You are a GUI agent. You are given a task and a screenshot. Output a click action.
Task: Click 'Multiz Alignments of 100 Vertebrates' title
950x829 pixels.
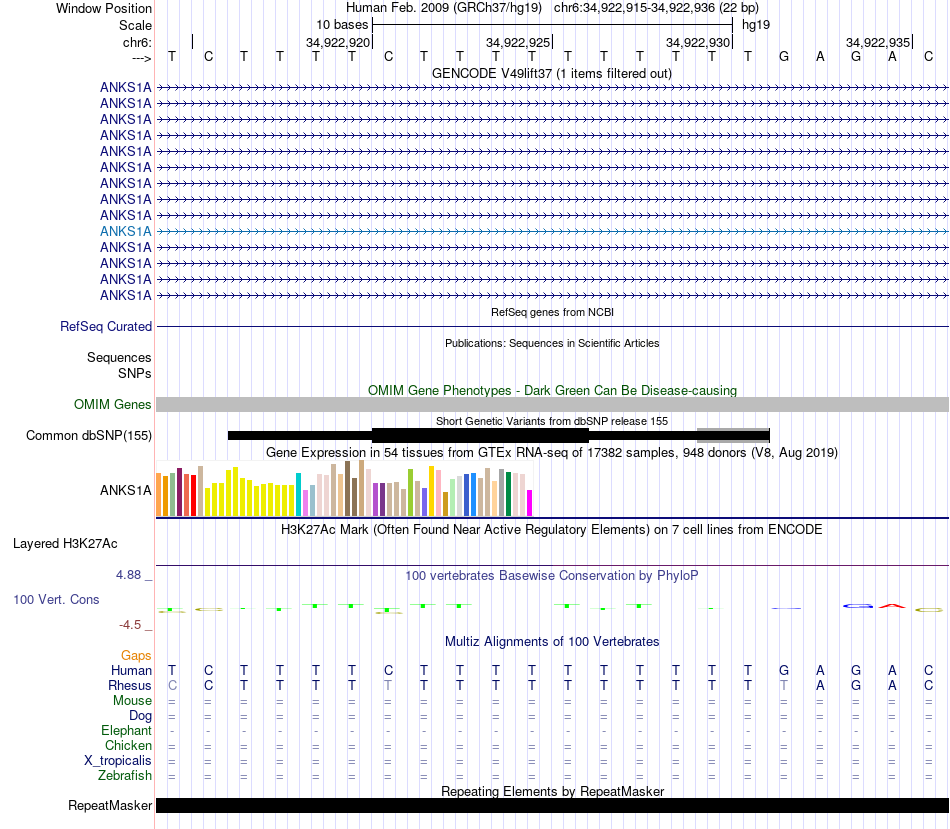click(x=552, y=642)
